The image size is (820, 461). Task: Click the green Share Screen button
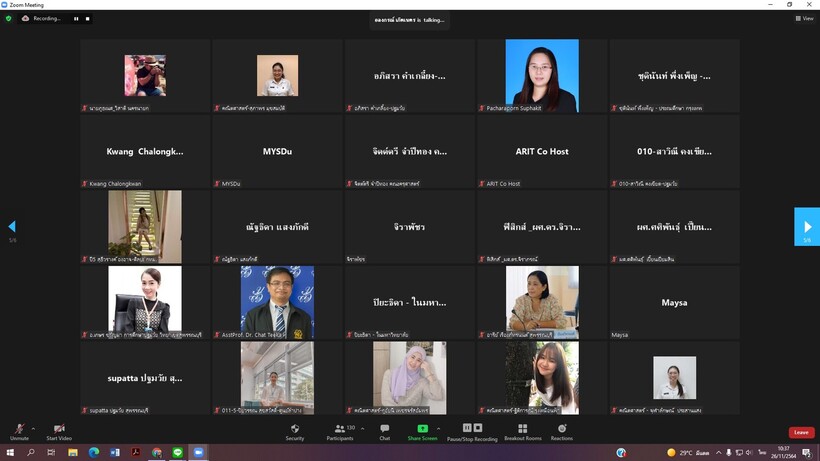421,430
